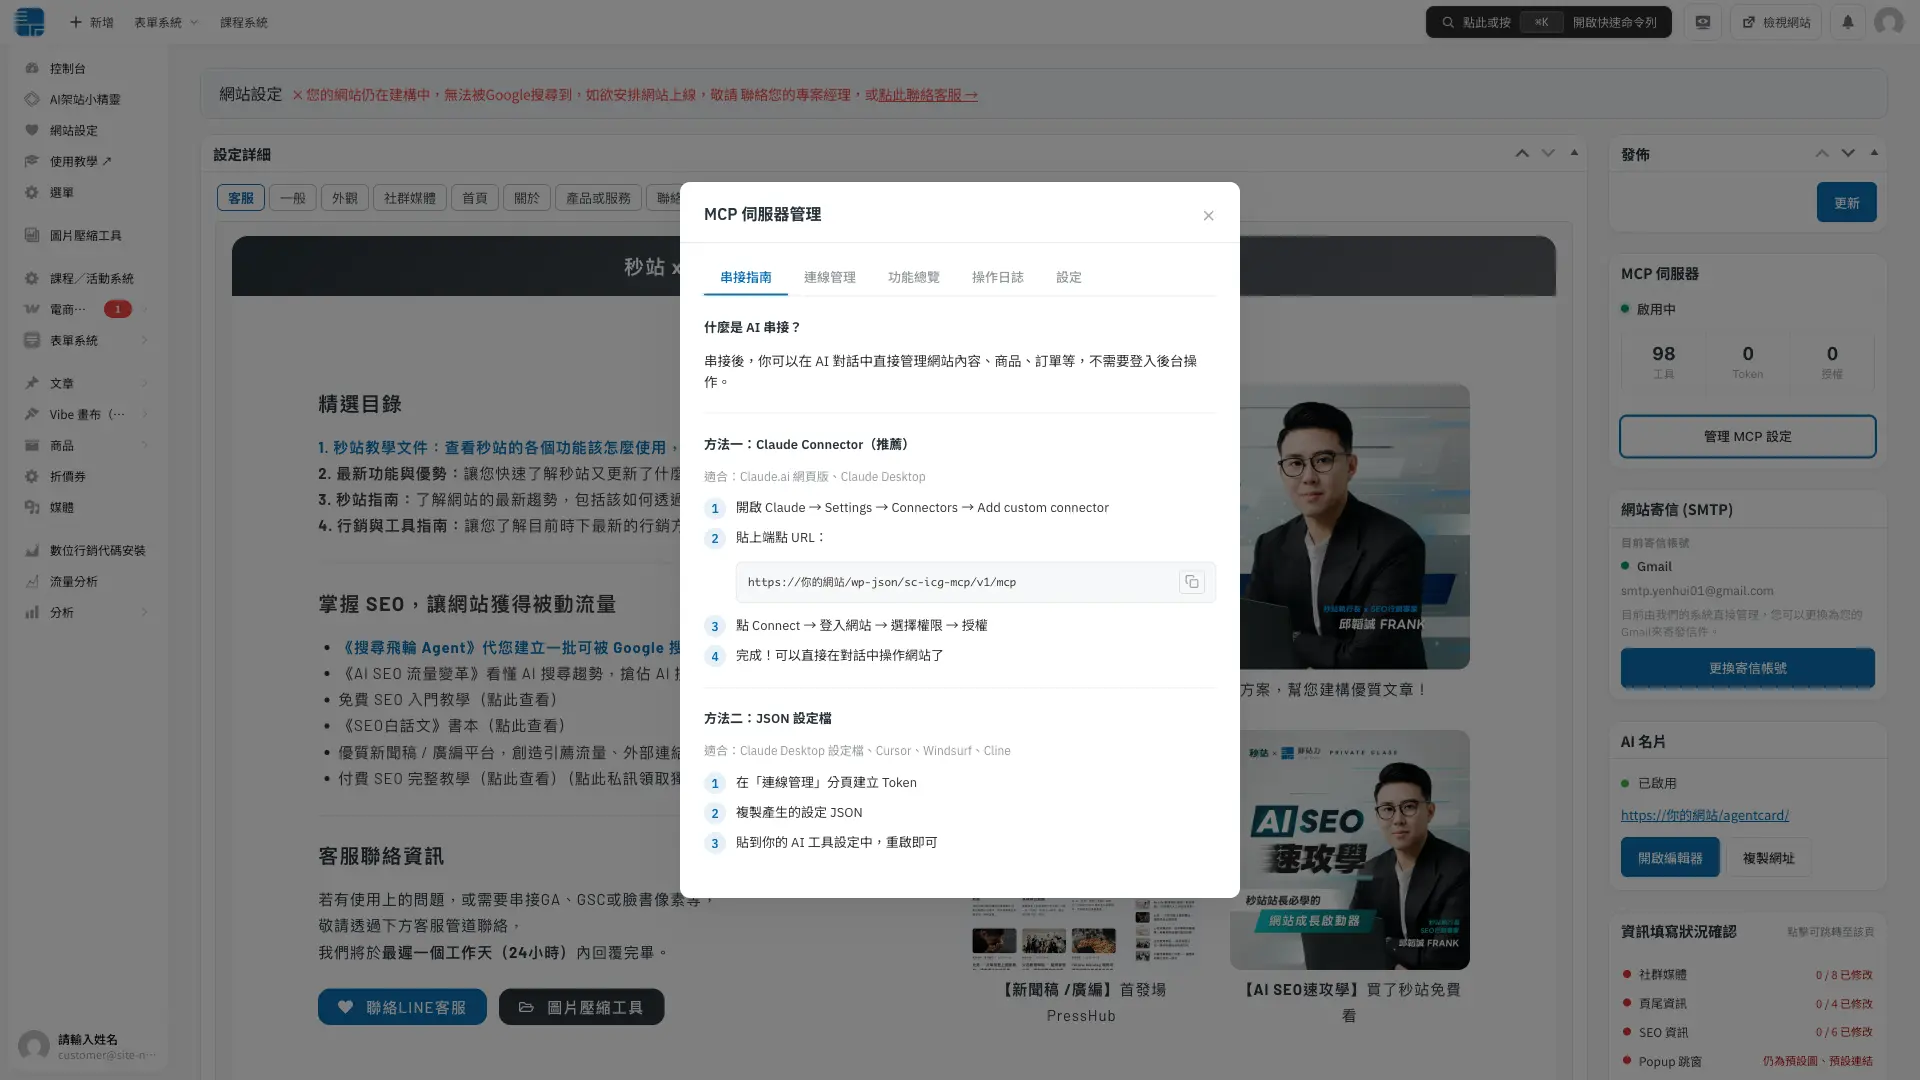Select the 外觀 settings tab
The image size is (1920, 1080).
click(345, 198)
